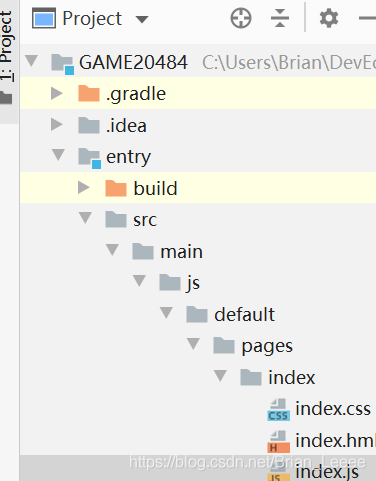Click the Project view window icon
Viewport: 376px width, 481px height.
(44, 18)
